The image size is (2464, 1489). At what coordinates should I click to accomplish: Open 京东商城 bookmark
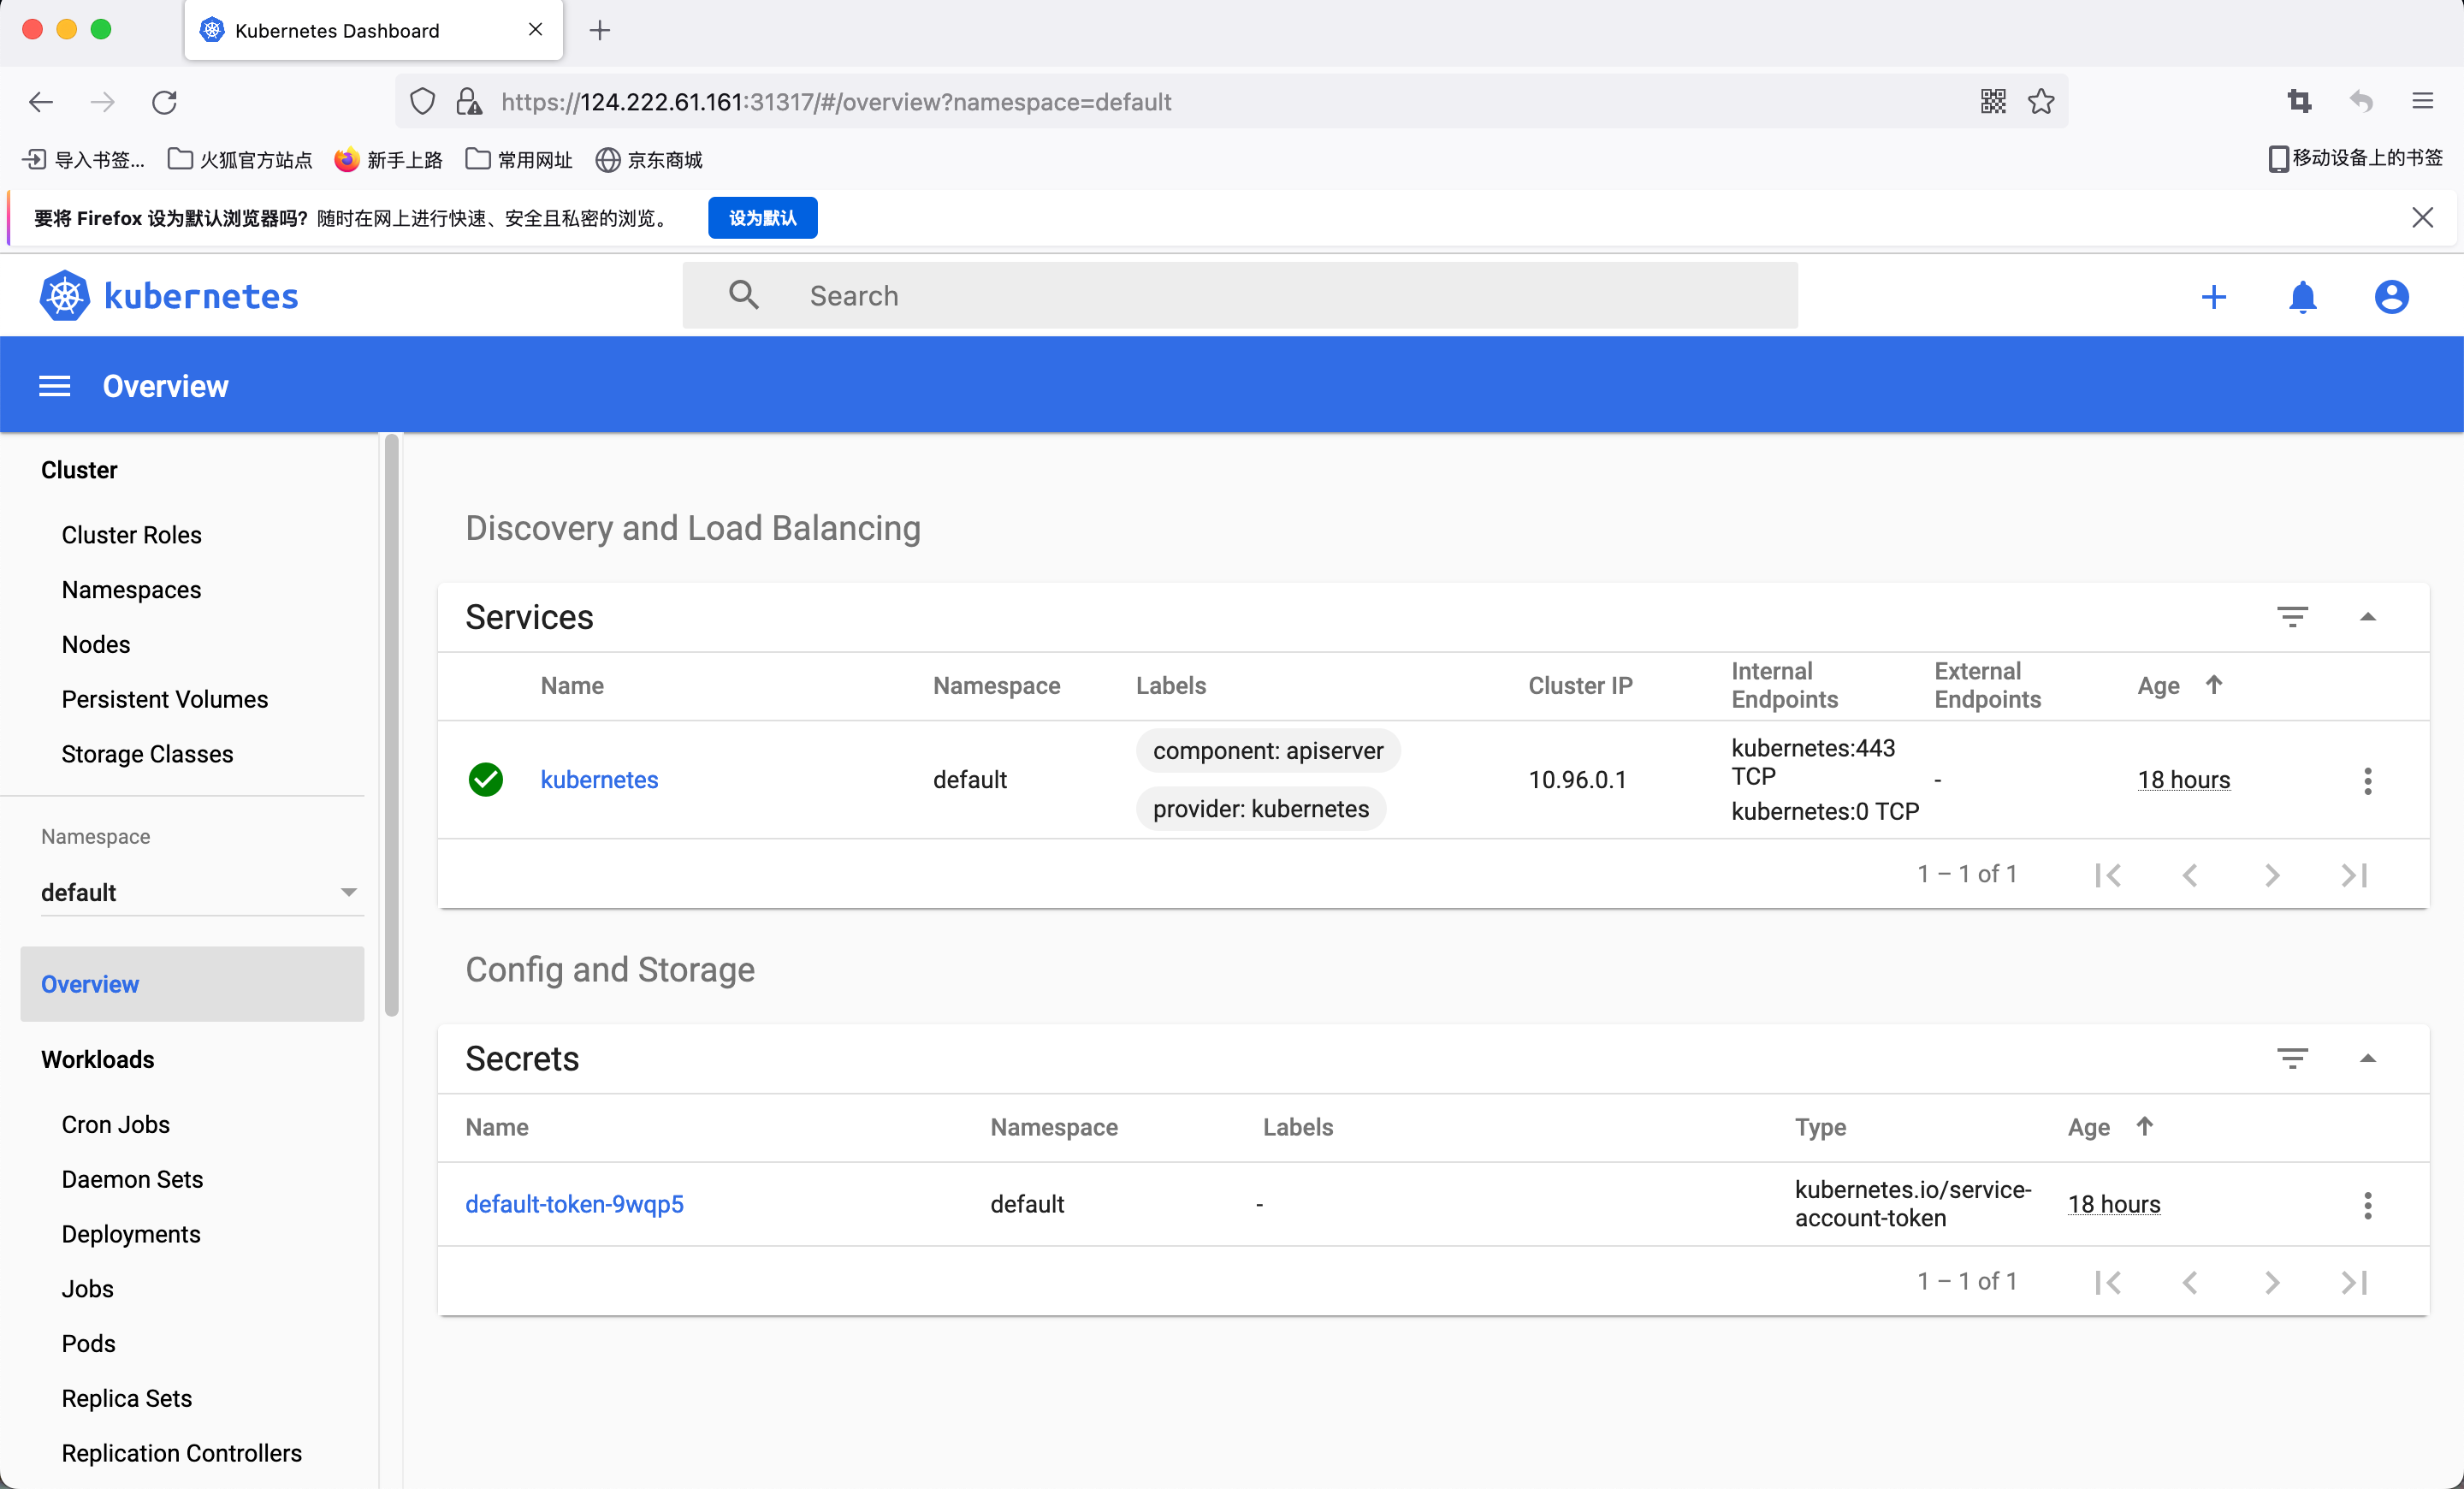tap(649, 160)
